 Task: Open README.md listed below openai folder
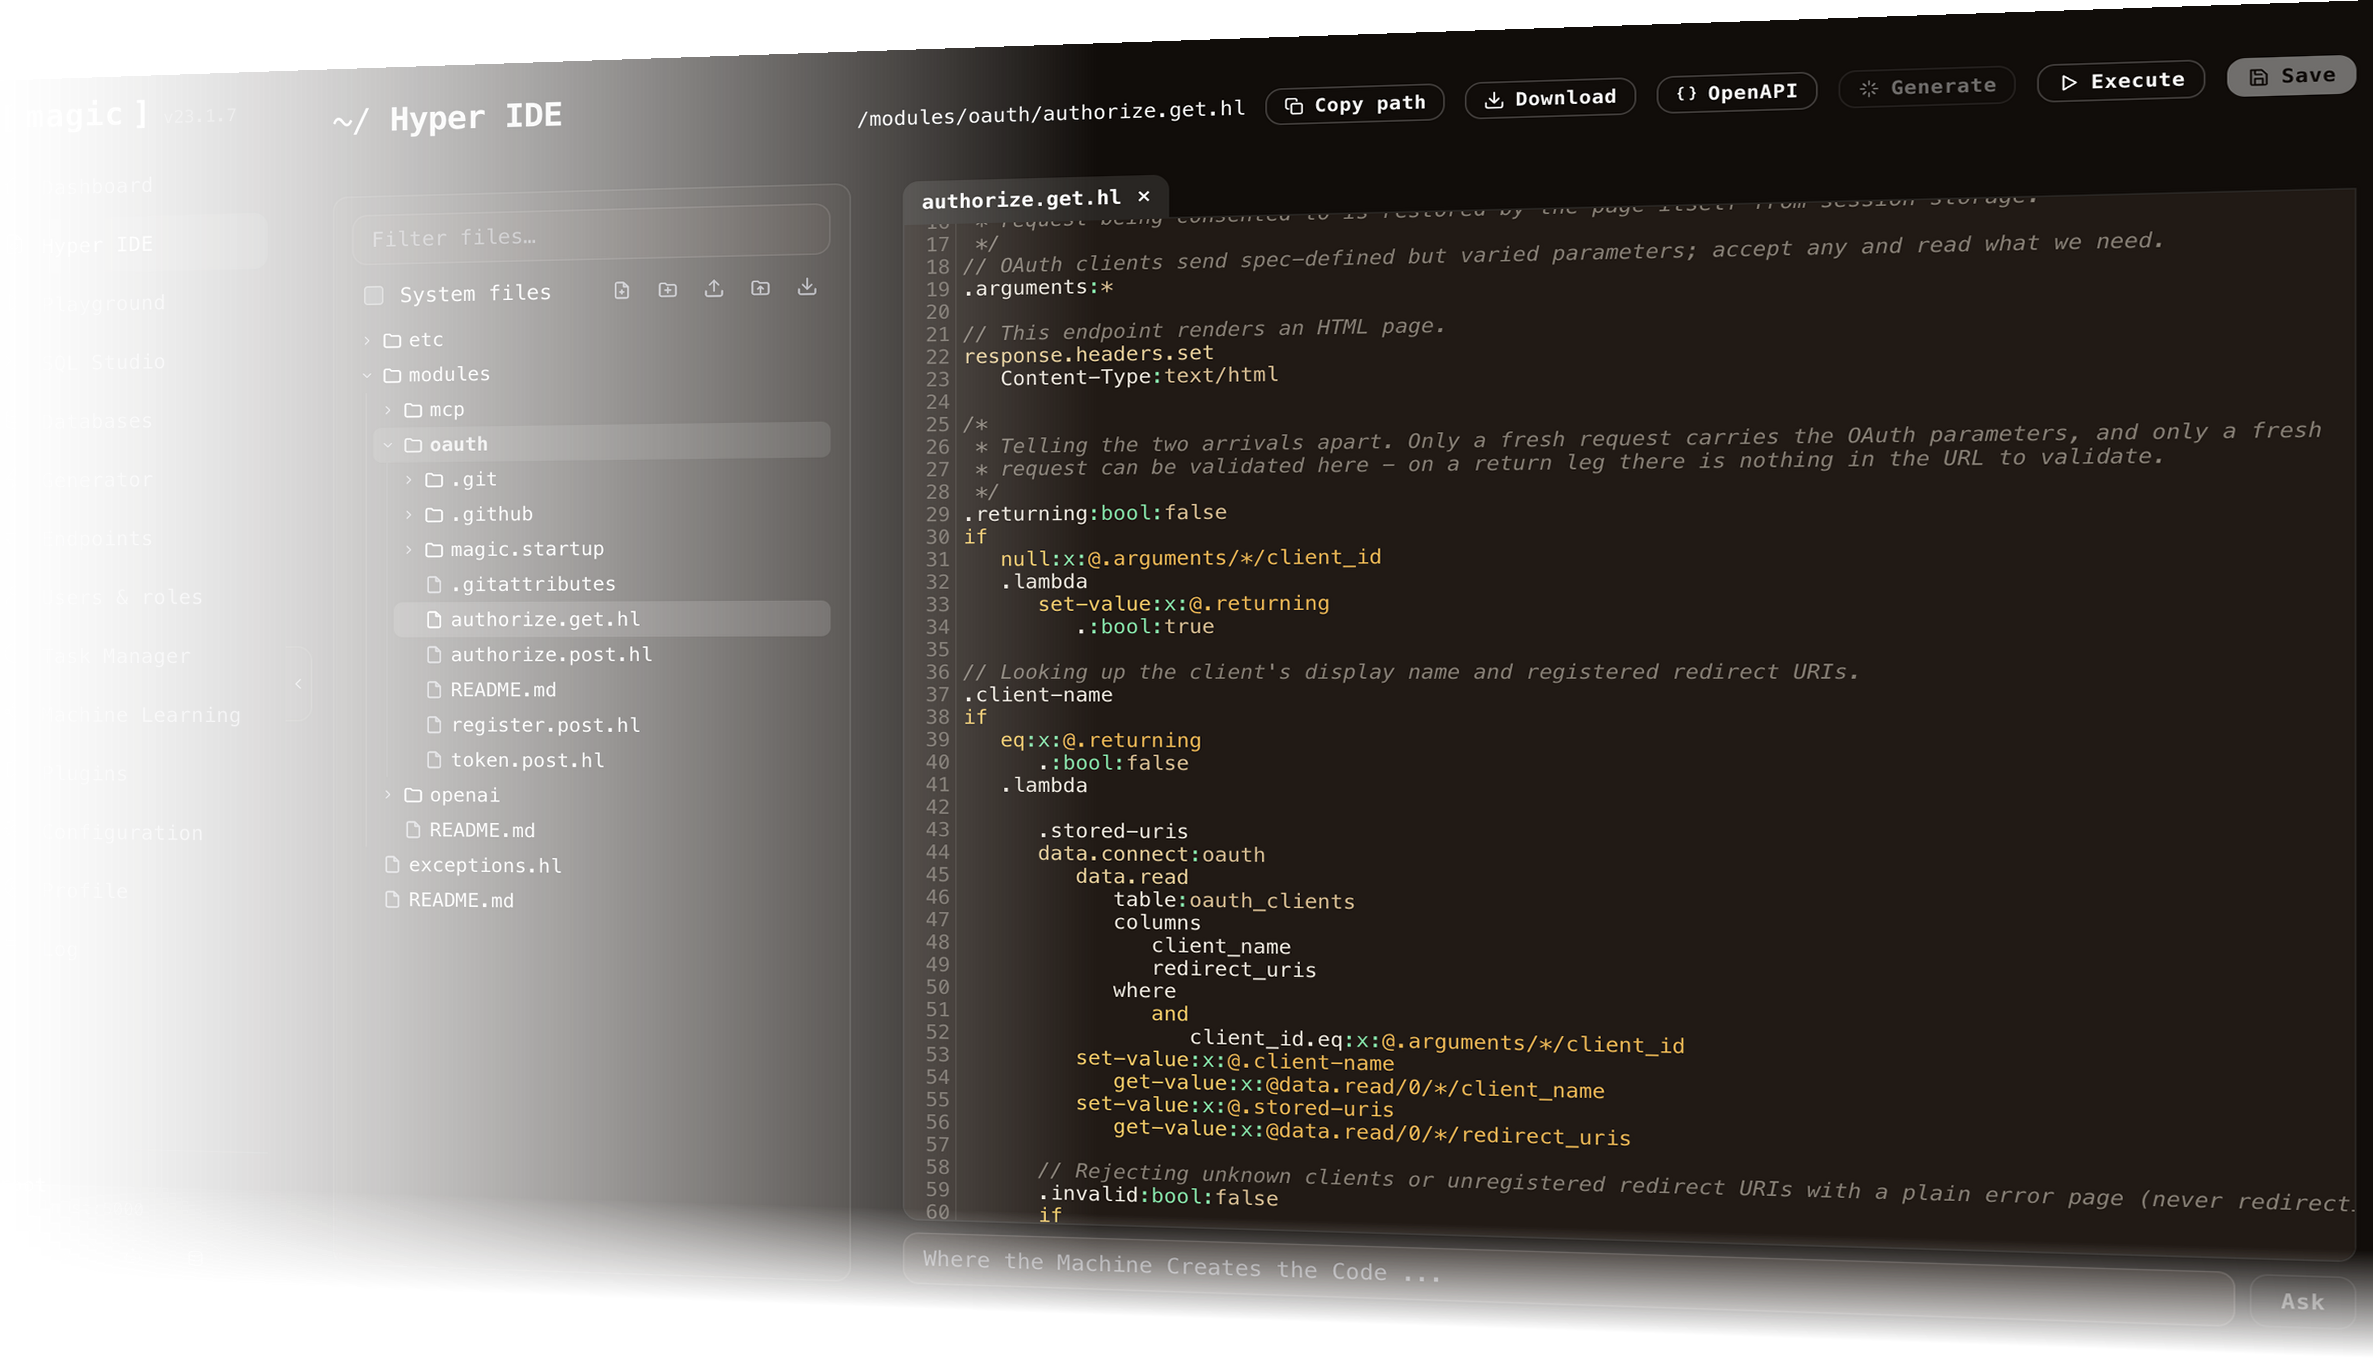click(x=482, y=830)
